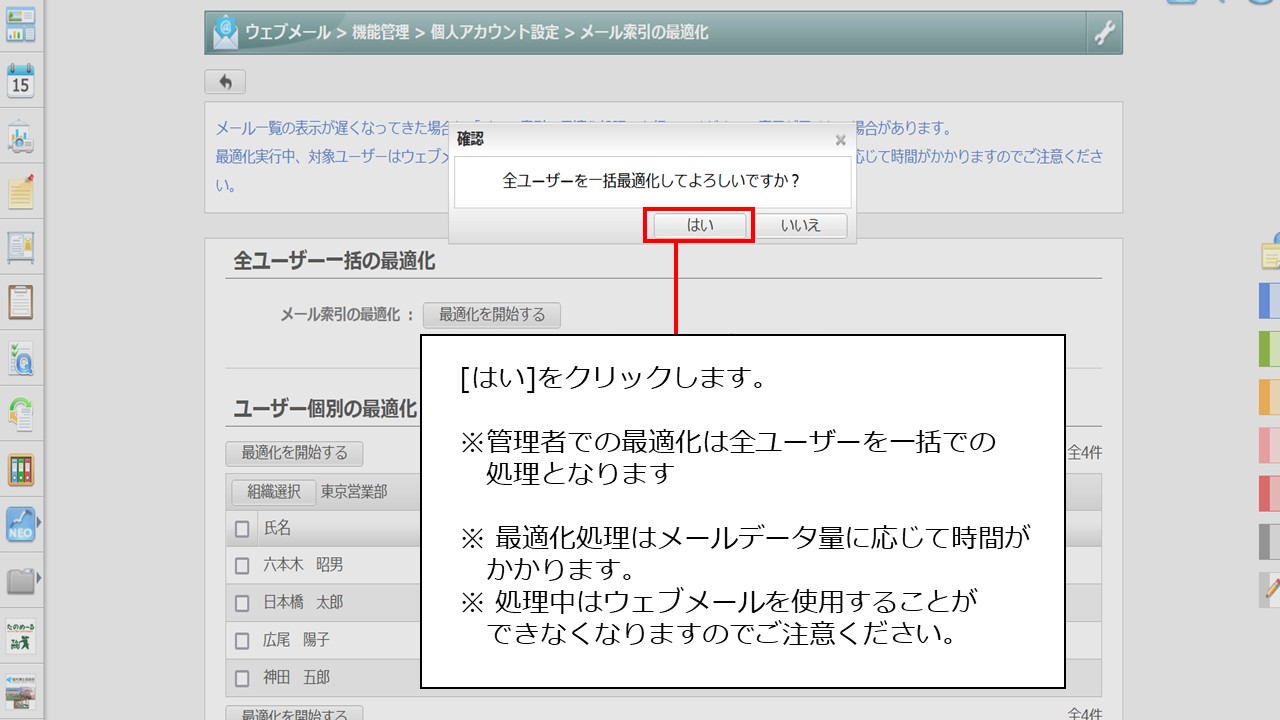
Task: Click いいえ to cancel optimization
Action: coord(800,226)
